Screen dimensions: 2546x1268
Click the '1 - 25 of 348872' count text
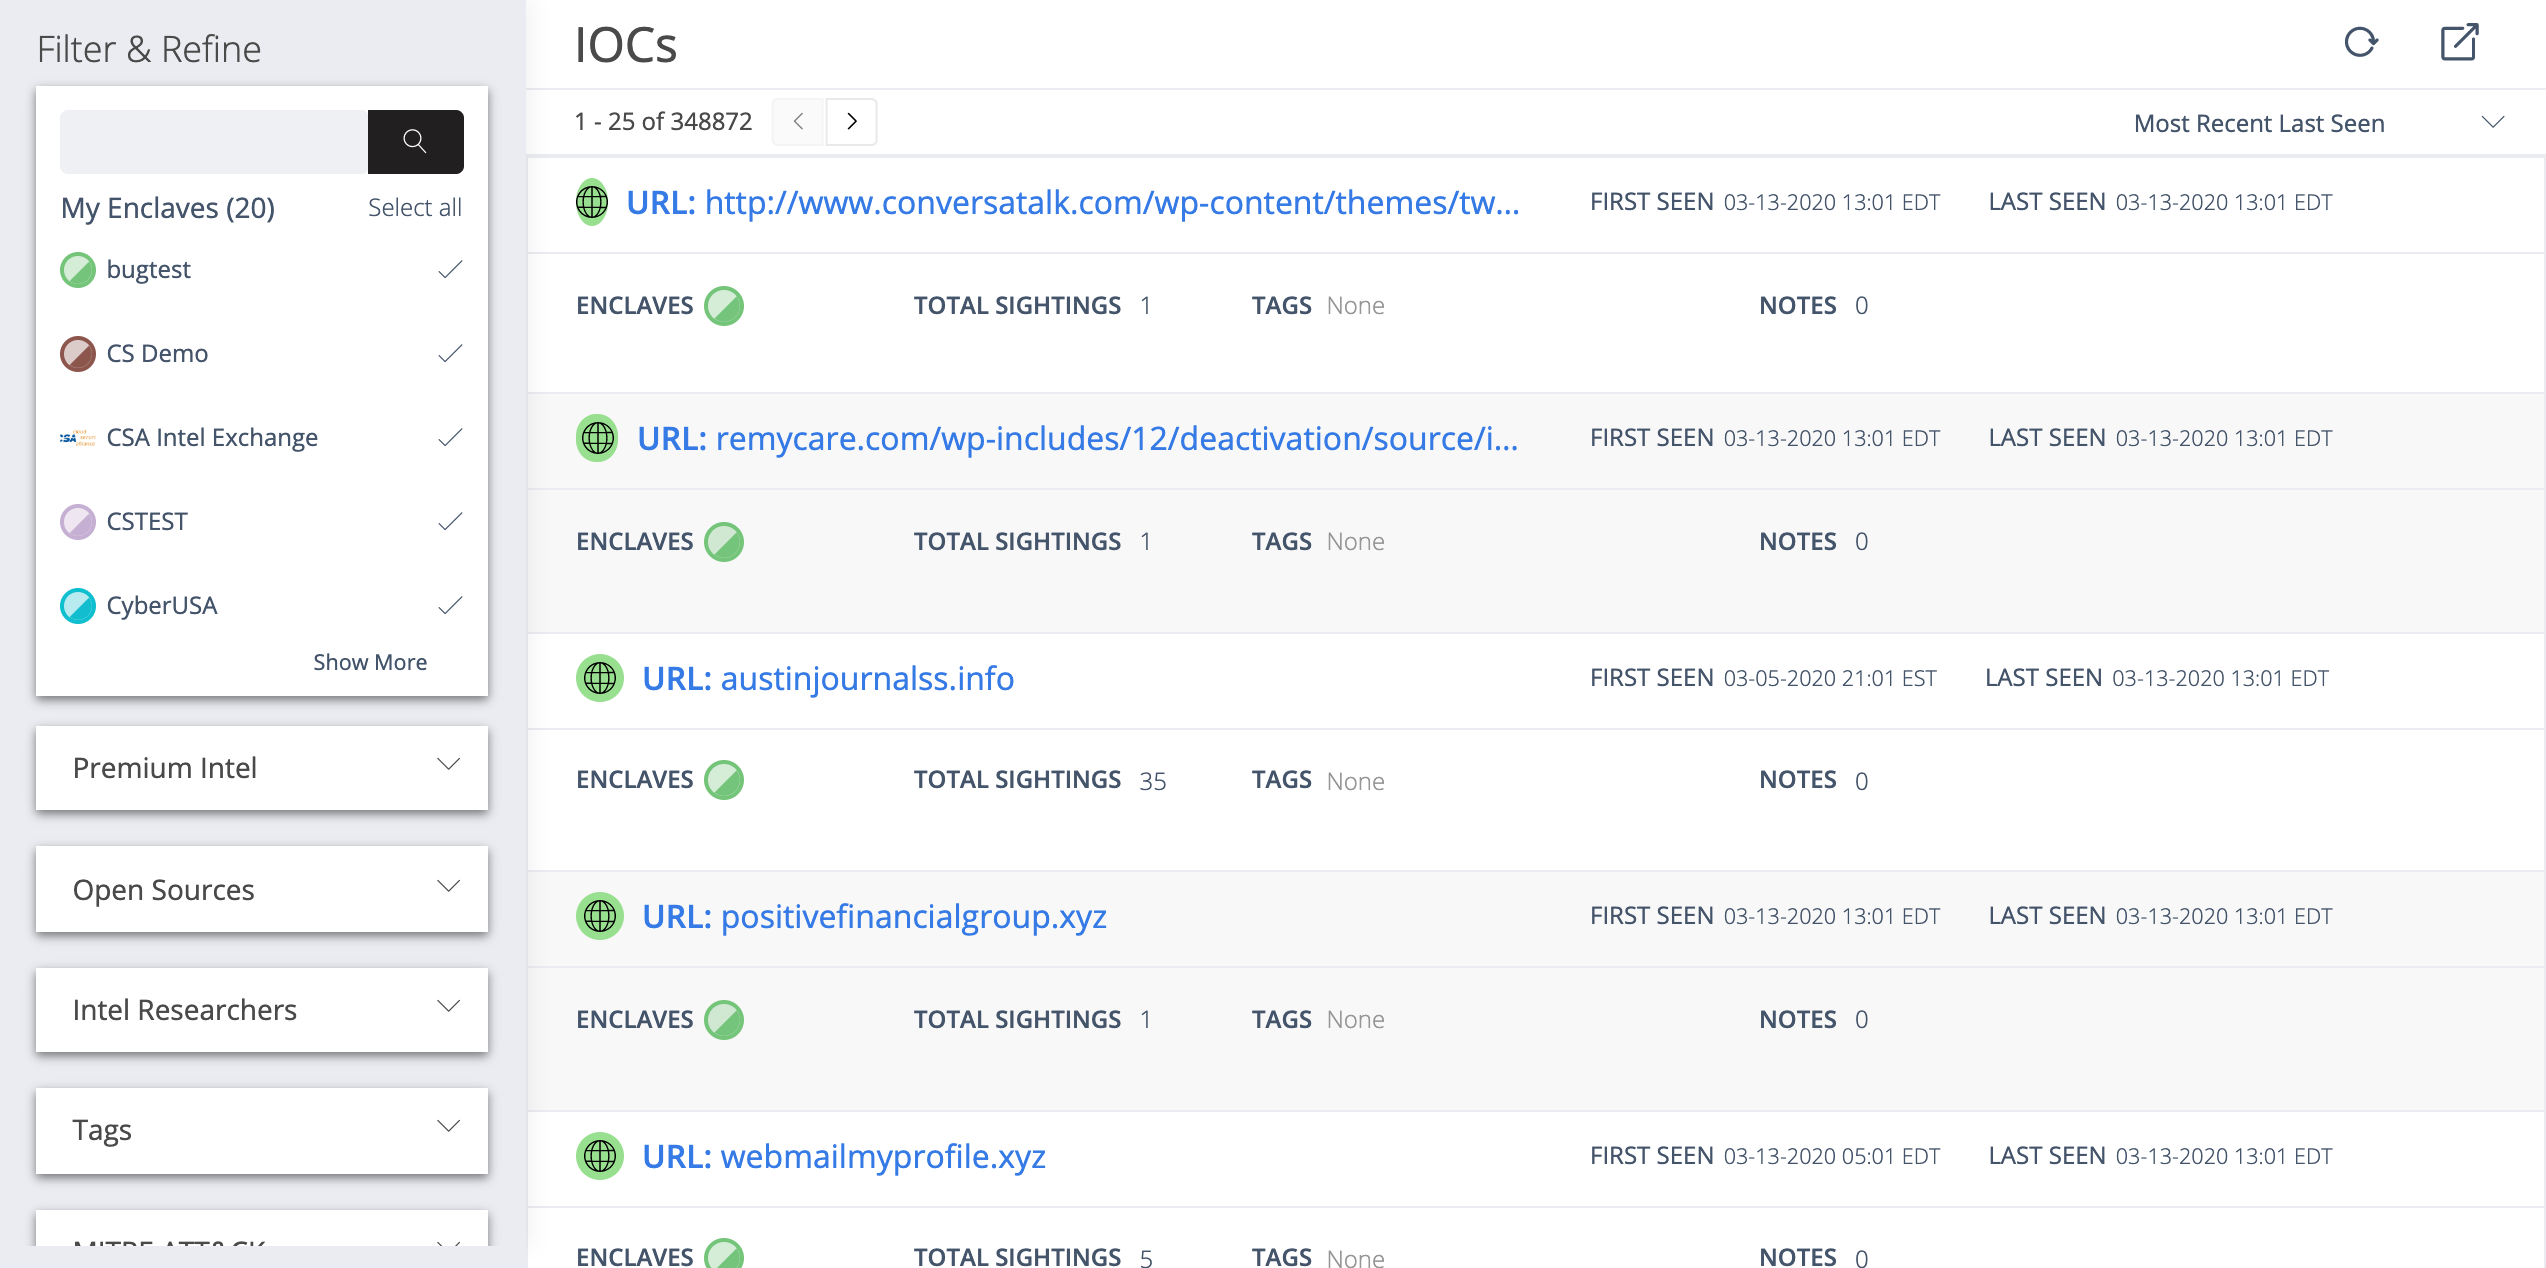point(663,122)
